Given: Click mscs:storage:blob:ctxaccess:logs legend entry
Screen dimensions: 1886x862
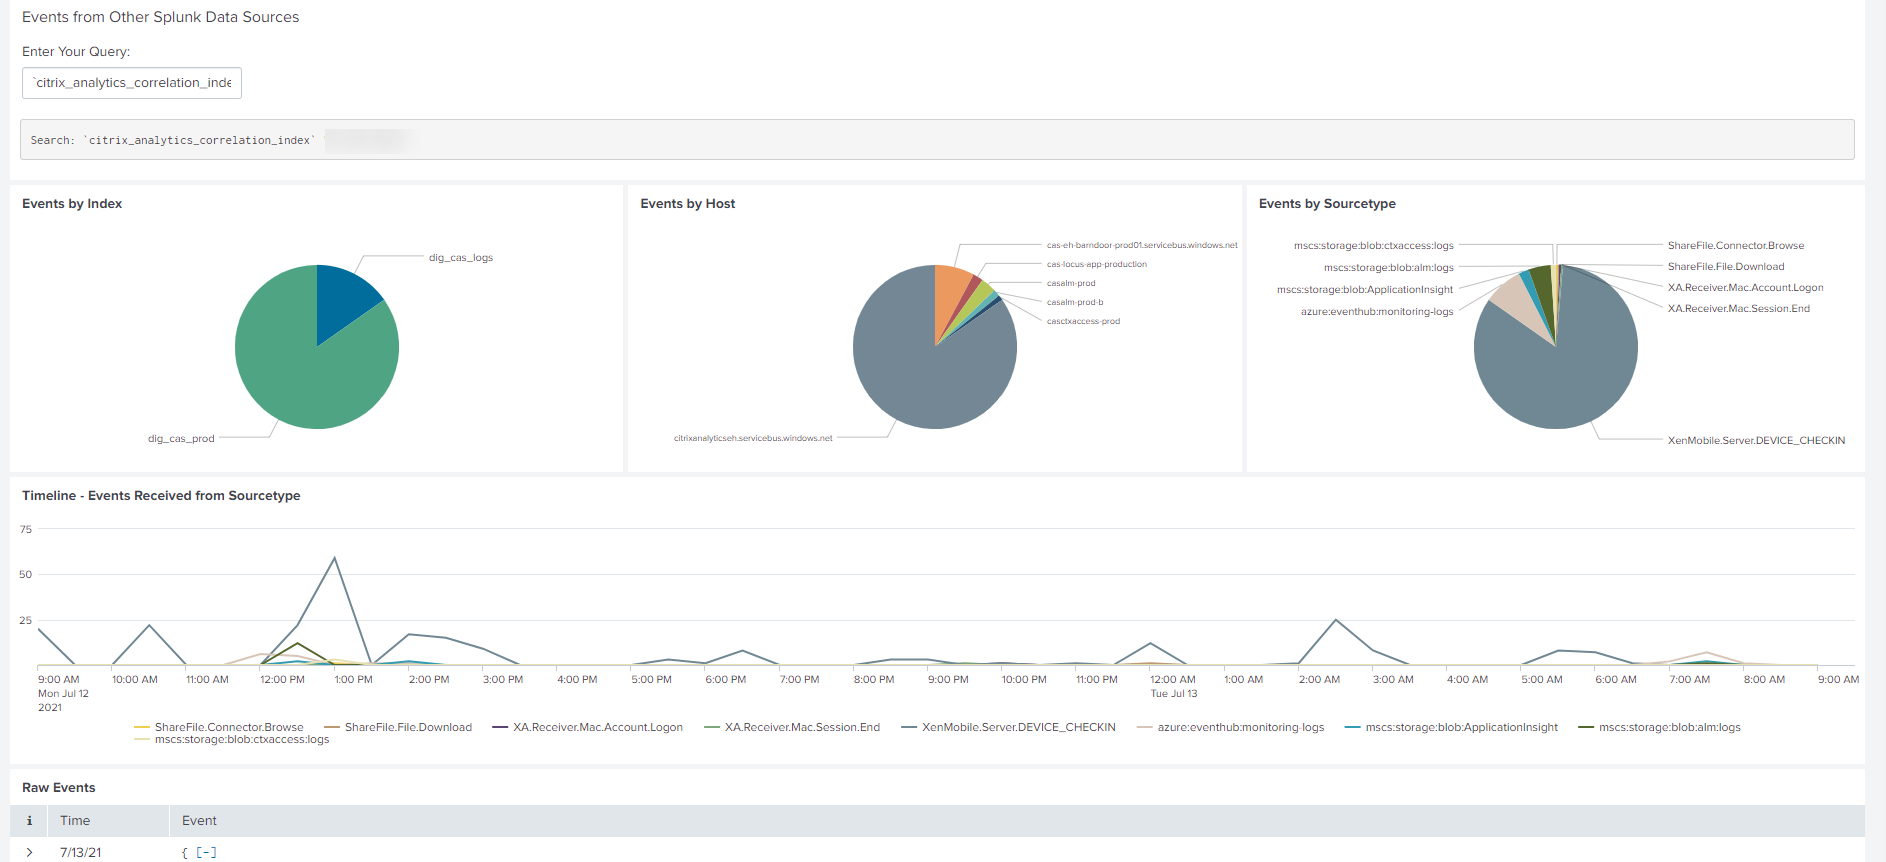Looking at the screenshot, I should [x=241, y=739].
